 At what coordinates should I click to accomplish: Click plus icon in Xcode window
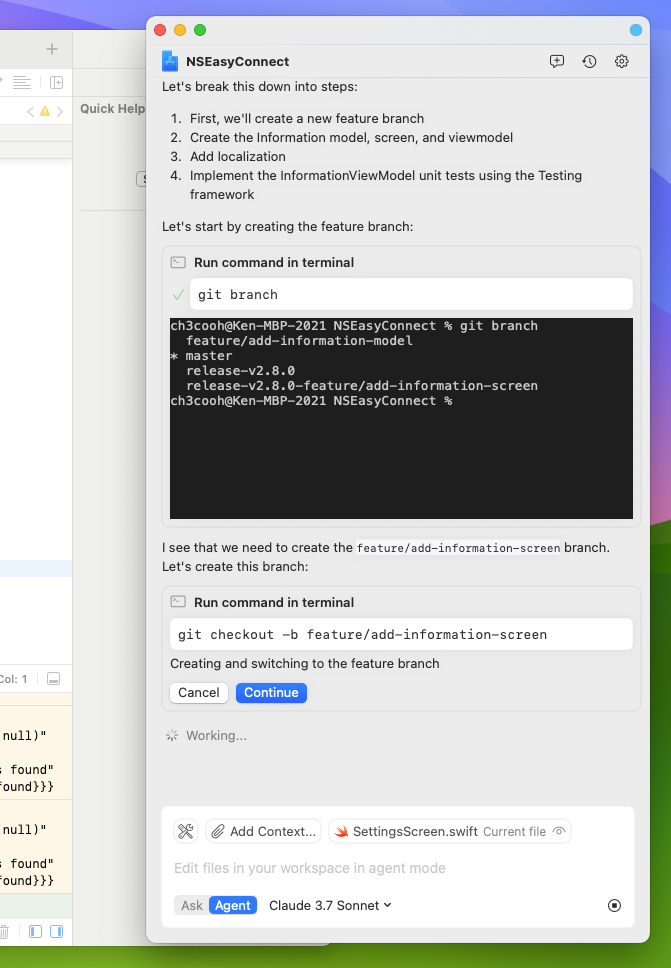[52, 49]
